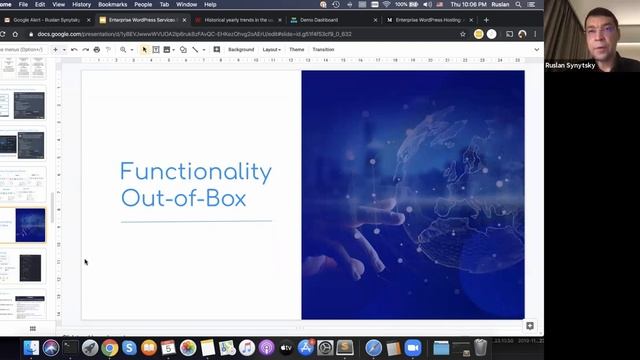Click the volume icon in menu bar

(427, 4)
